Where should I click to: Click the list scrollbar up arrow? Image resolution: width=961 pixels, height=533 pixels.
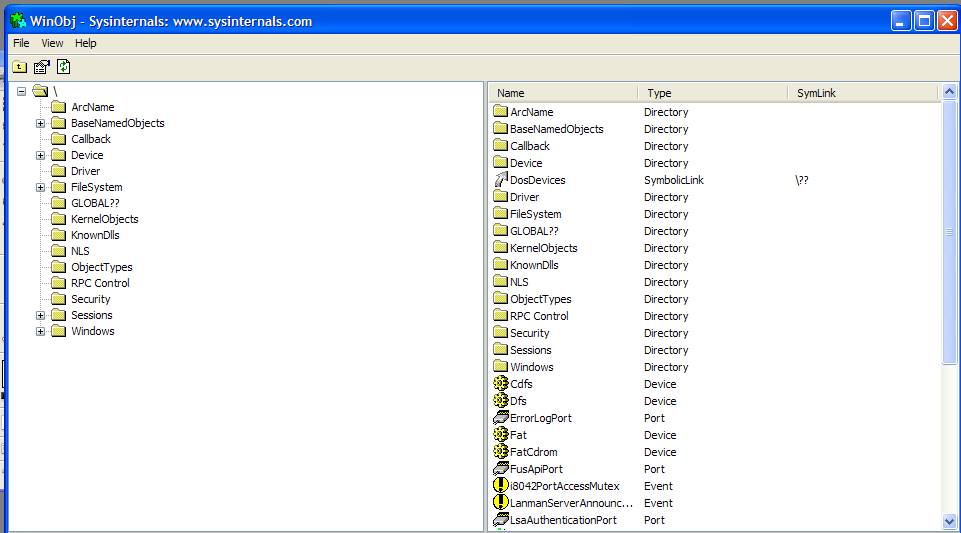[x=949, y=92]
